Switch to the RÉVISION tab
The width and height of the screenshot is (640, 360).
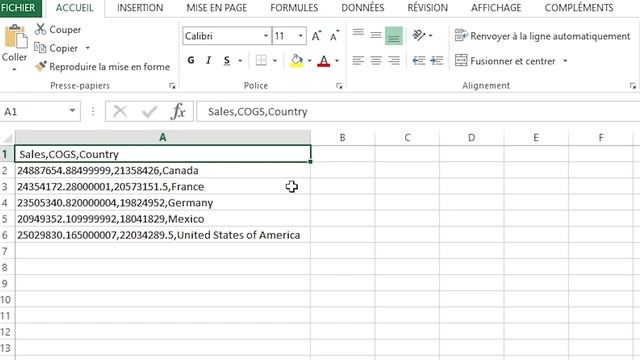pyautogui.click(x=427, y=8)
